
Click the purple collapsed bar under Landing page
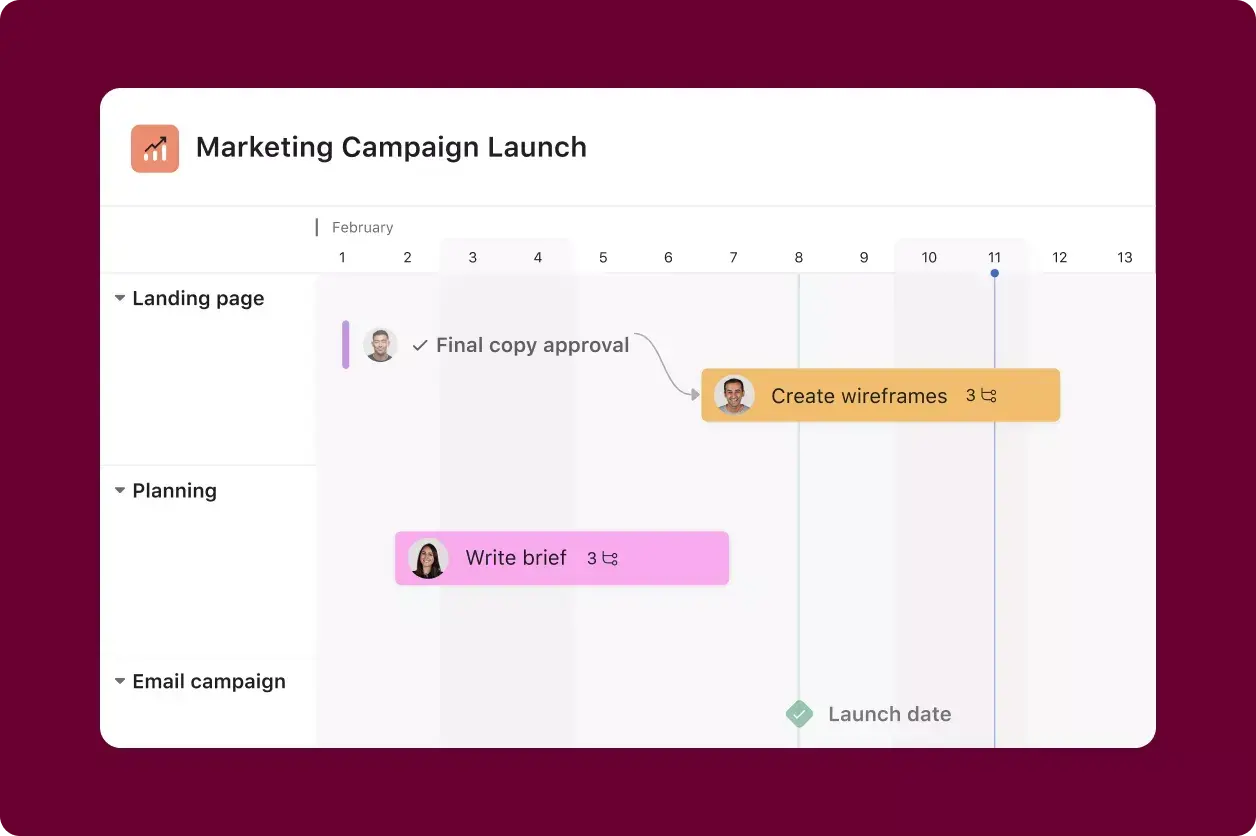point(345,345)
